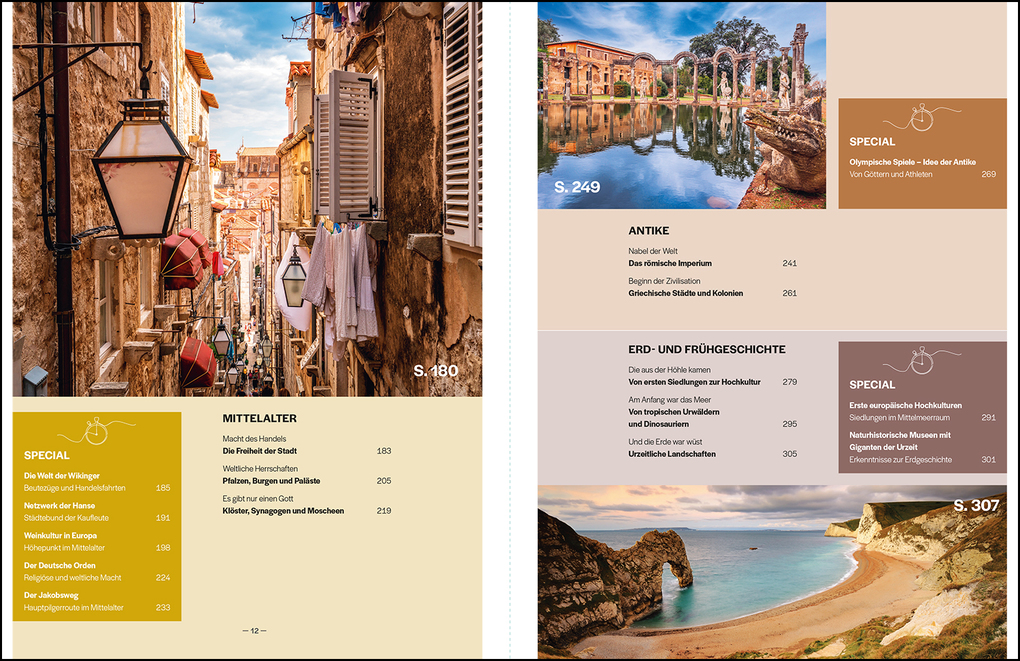Open the coastal rock arch beach photo
This screenshot has width=1020, height=661.
coord(772,571)
